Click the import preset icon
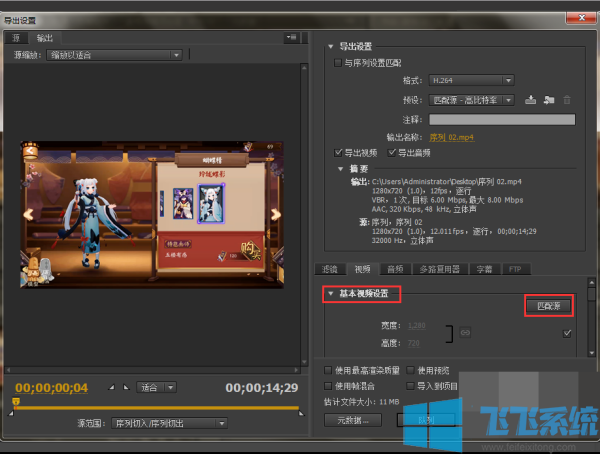This screenshot has width=600, height=454. tap(548, 99)
